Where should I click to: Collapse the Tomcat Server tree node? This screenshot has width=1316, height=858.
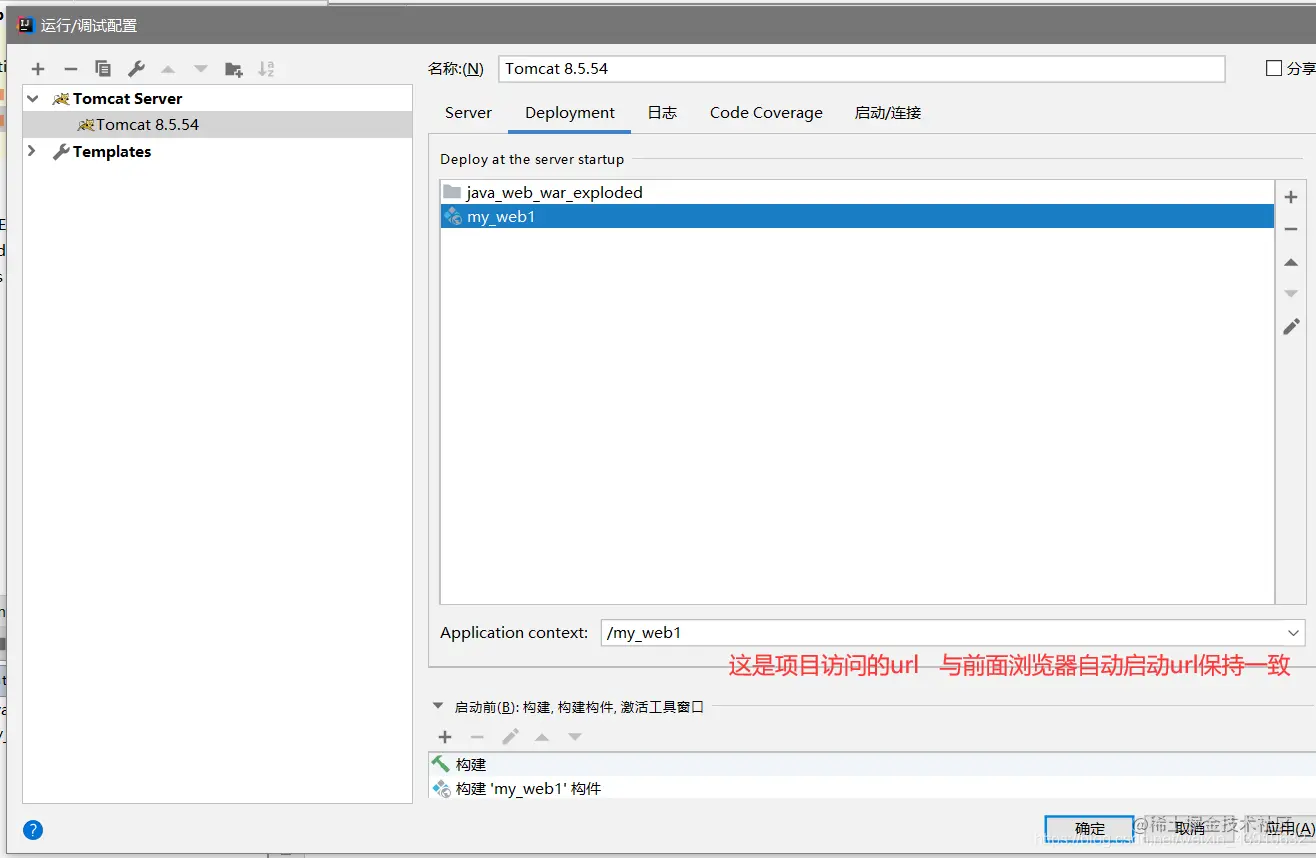pos(33,99)
